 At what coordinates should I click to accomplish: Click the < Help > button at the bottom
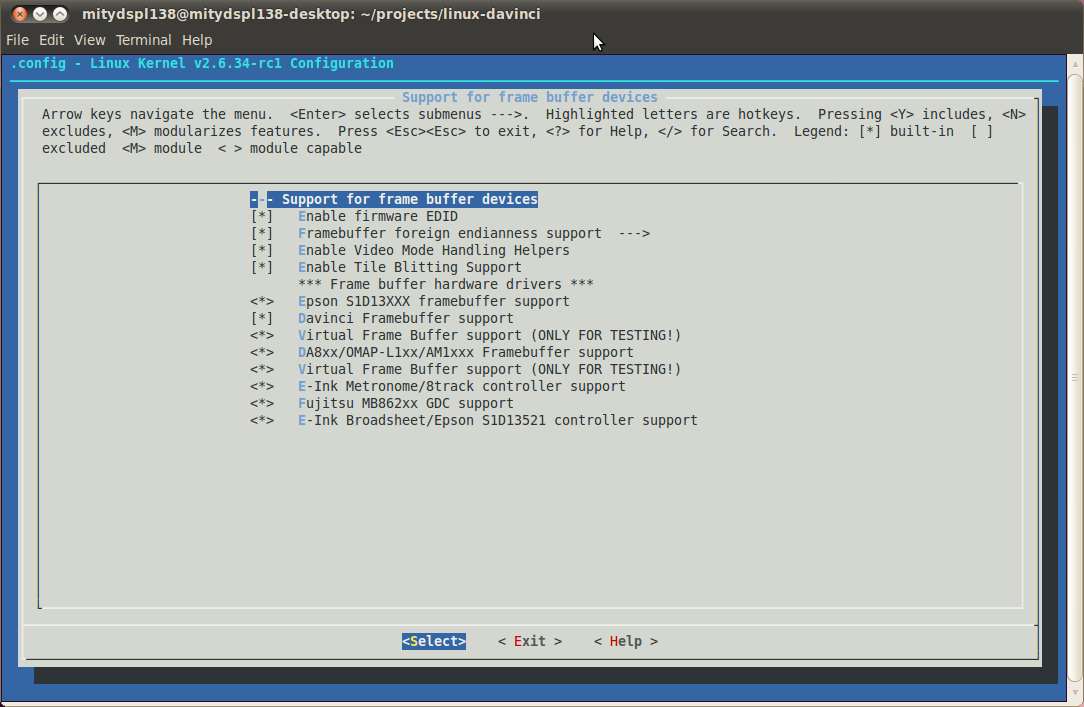click(x=626, y=641)
